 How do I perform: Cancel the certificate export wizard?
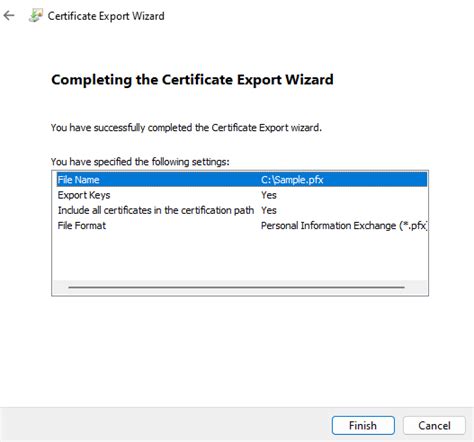coord(434,425)
